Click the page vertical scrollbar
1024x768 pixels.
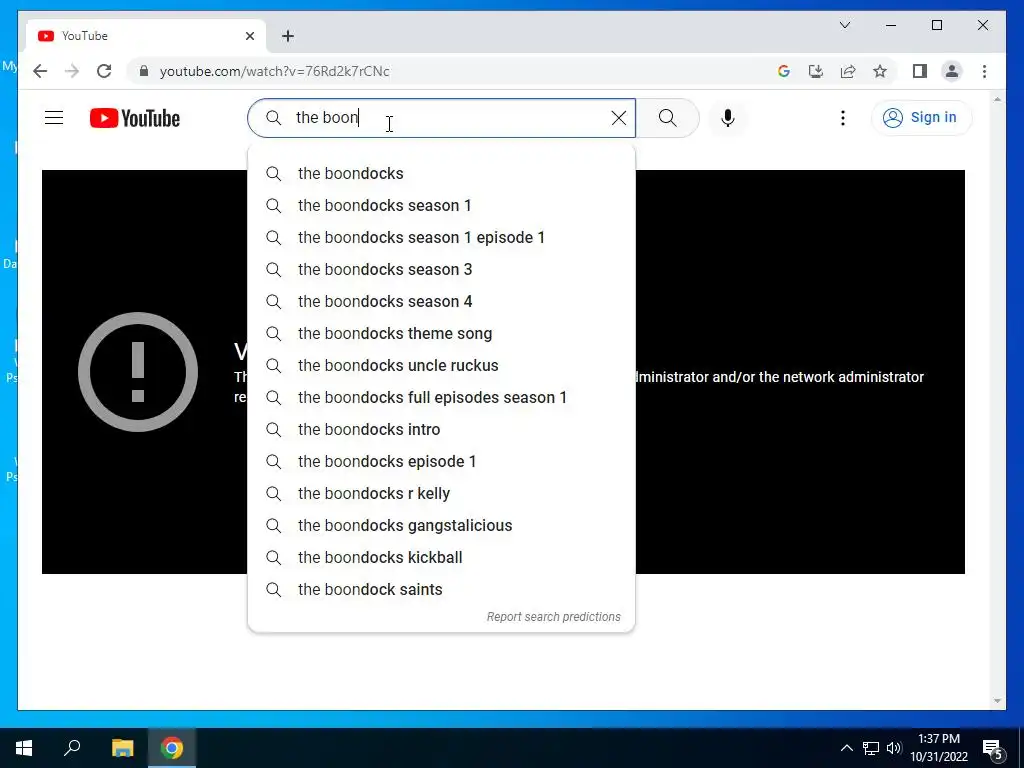point(997,400)
